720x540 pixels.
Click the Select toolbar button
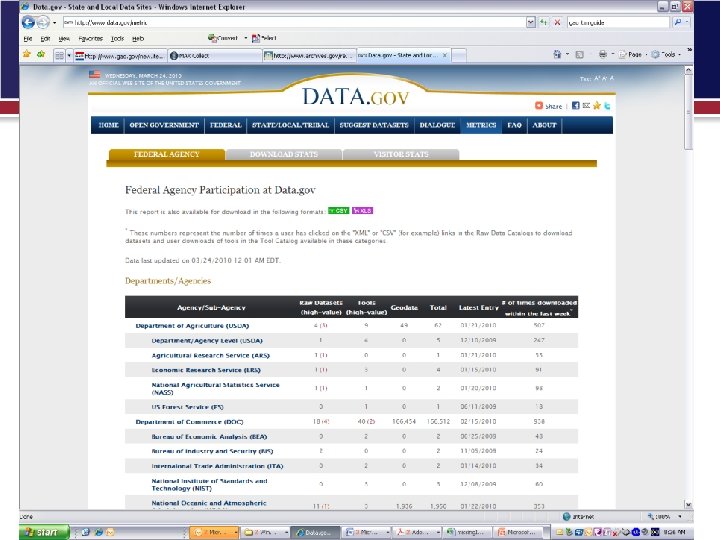[264, 38]
